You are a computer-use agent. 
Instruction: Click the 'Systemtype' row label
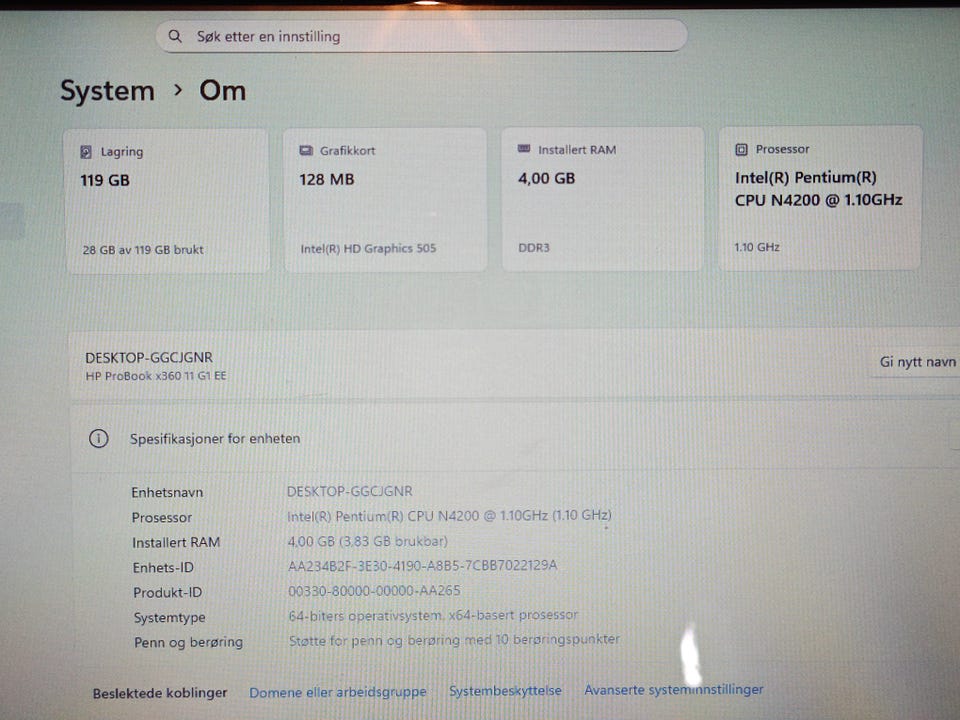(170, 618)
